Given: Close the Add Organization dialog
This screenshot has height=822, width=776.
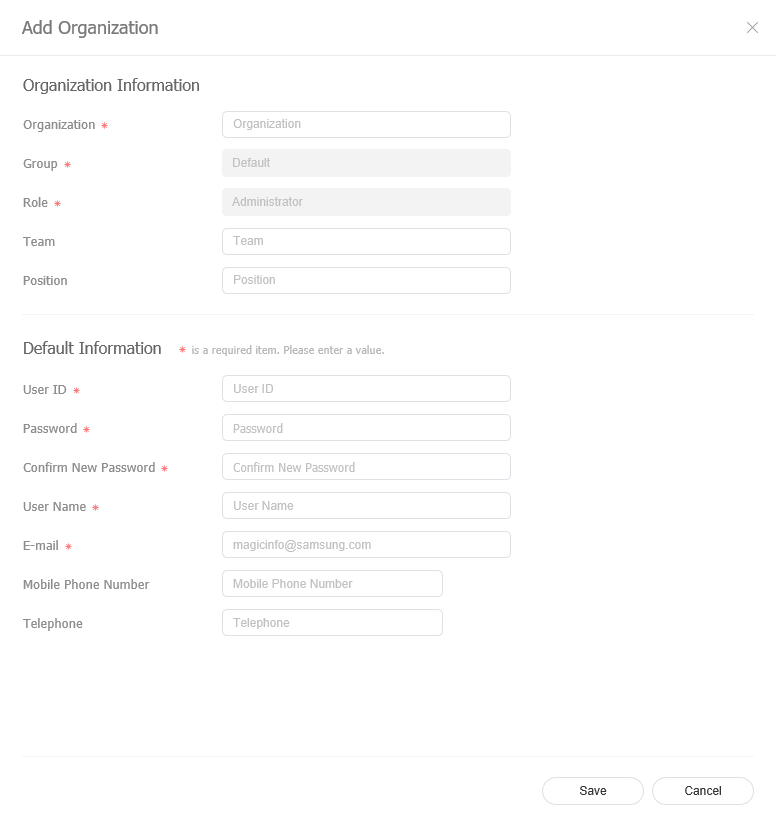Looking at the screenshot, I should pos(752,28).
